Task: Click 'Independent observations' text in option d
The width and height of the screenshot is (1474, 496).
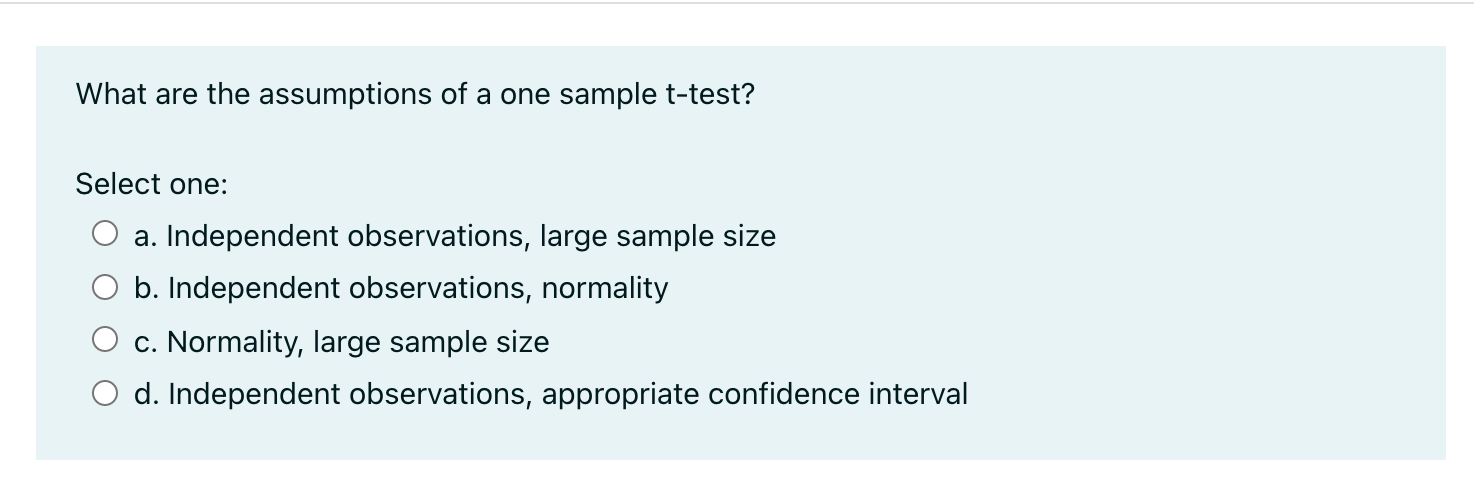Action: point(351,394)
